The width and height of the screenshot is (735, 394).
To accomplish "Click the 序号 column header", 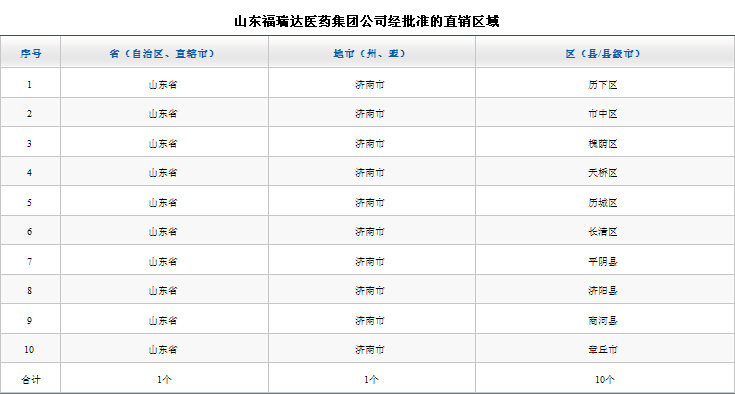I will (30, 53).
